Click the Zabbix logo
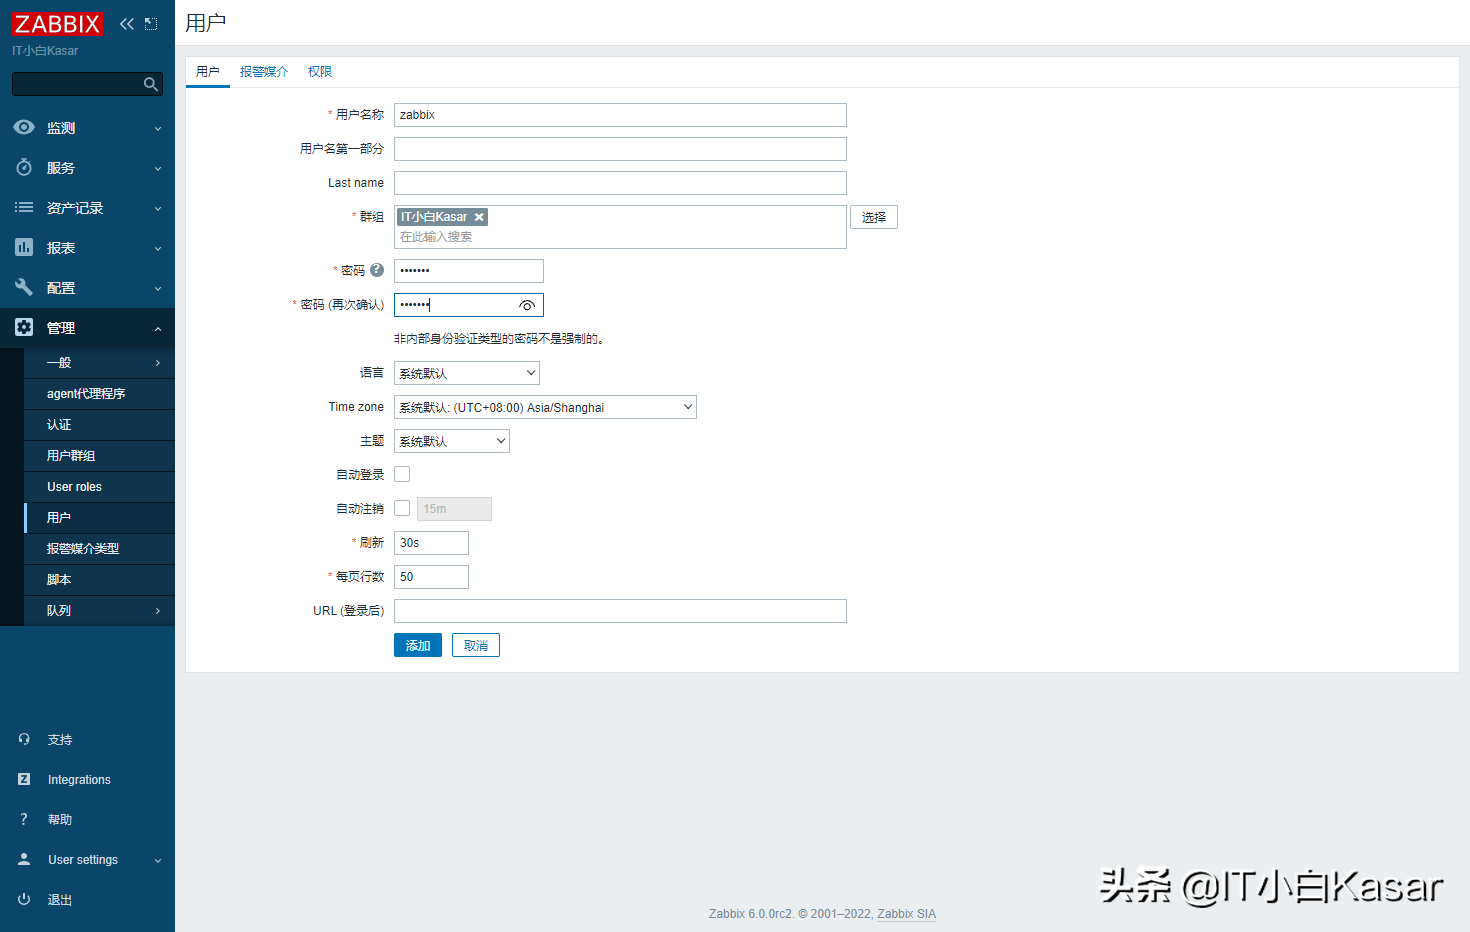Viewport: 1470px width, 932px height. click(x=57, y=24)
